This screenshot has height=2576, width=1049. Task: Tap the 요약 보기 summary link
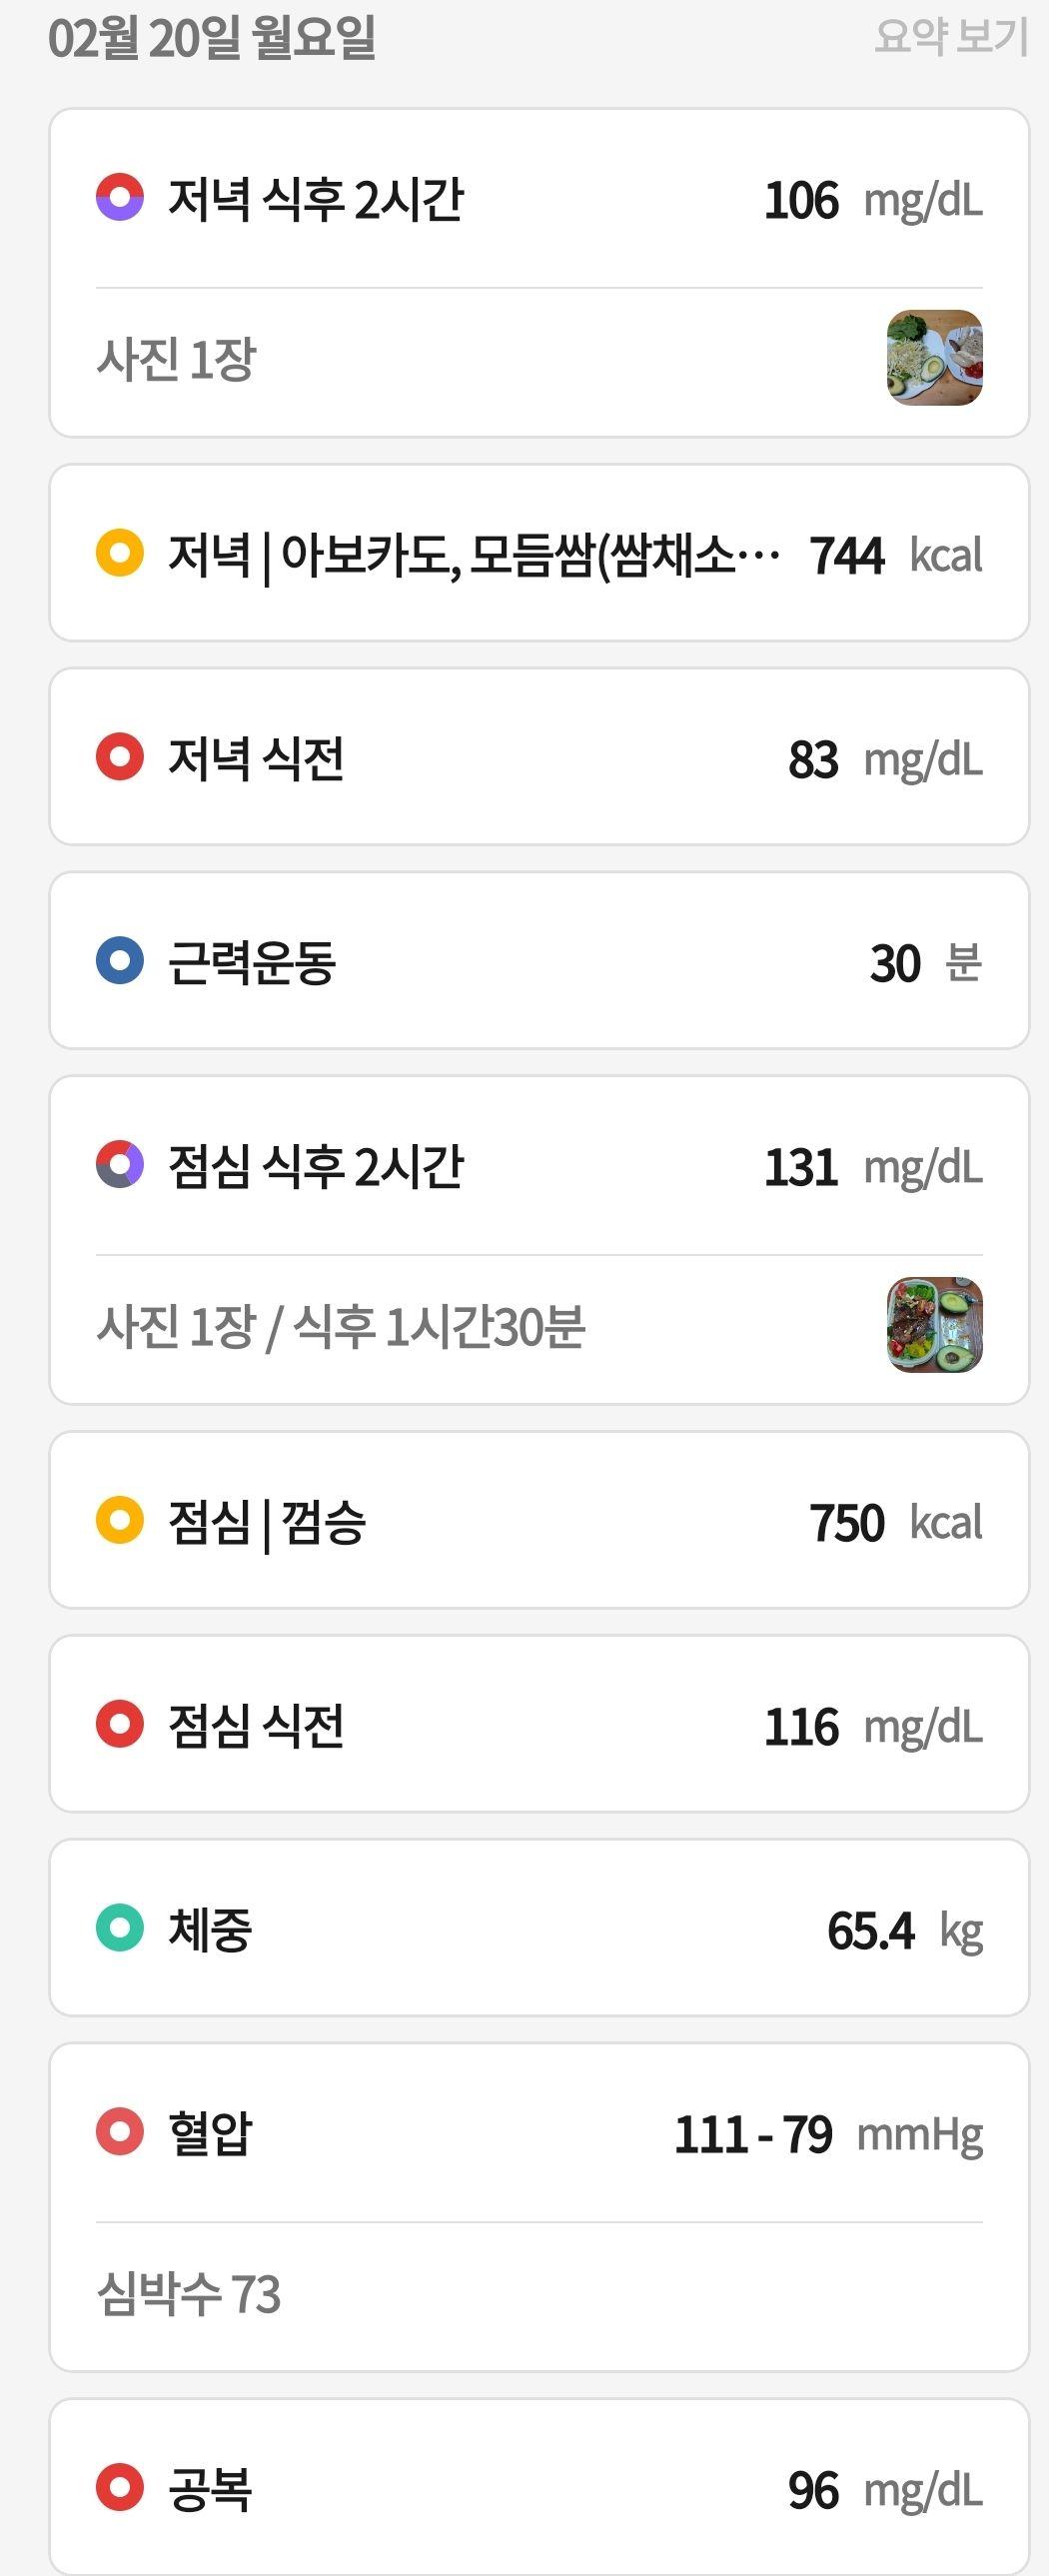tap(950, 37)
